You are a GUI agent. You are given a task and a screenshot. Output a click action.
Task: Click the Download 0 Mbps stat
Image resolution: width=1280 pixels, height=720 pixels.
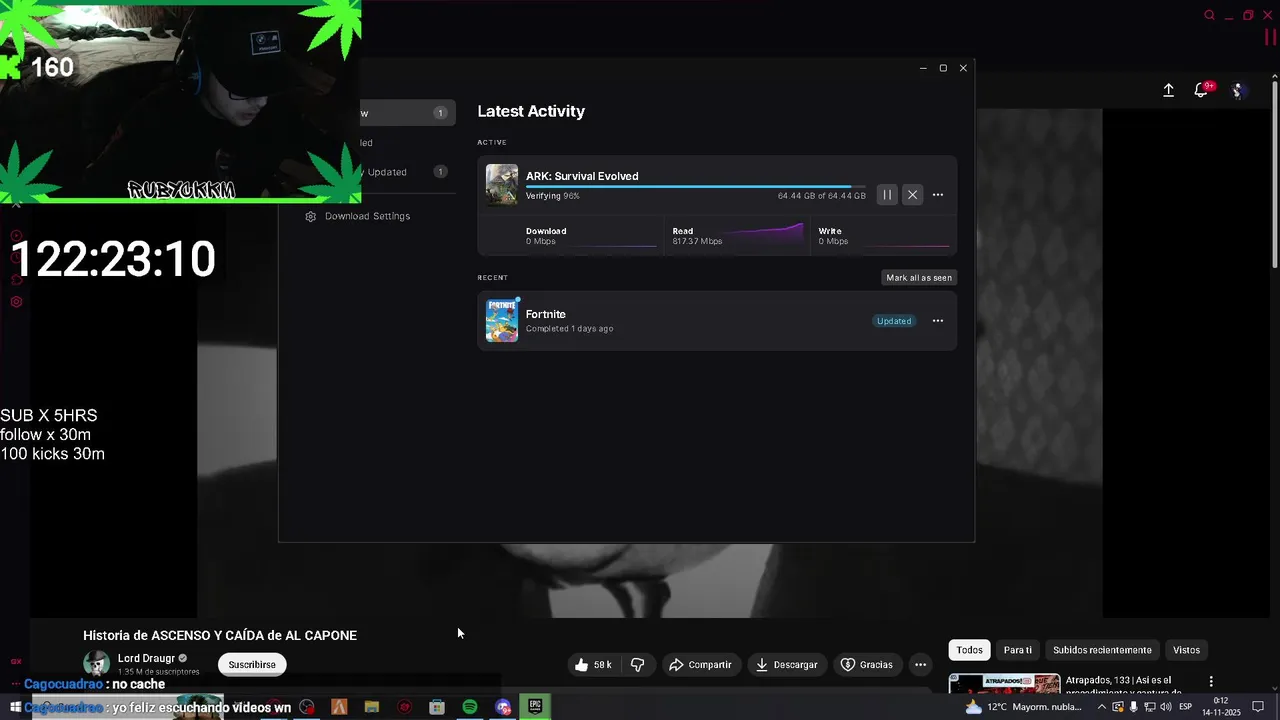(590, 236)
